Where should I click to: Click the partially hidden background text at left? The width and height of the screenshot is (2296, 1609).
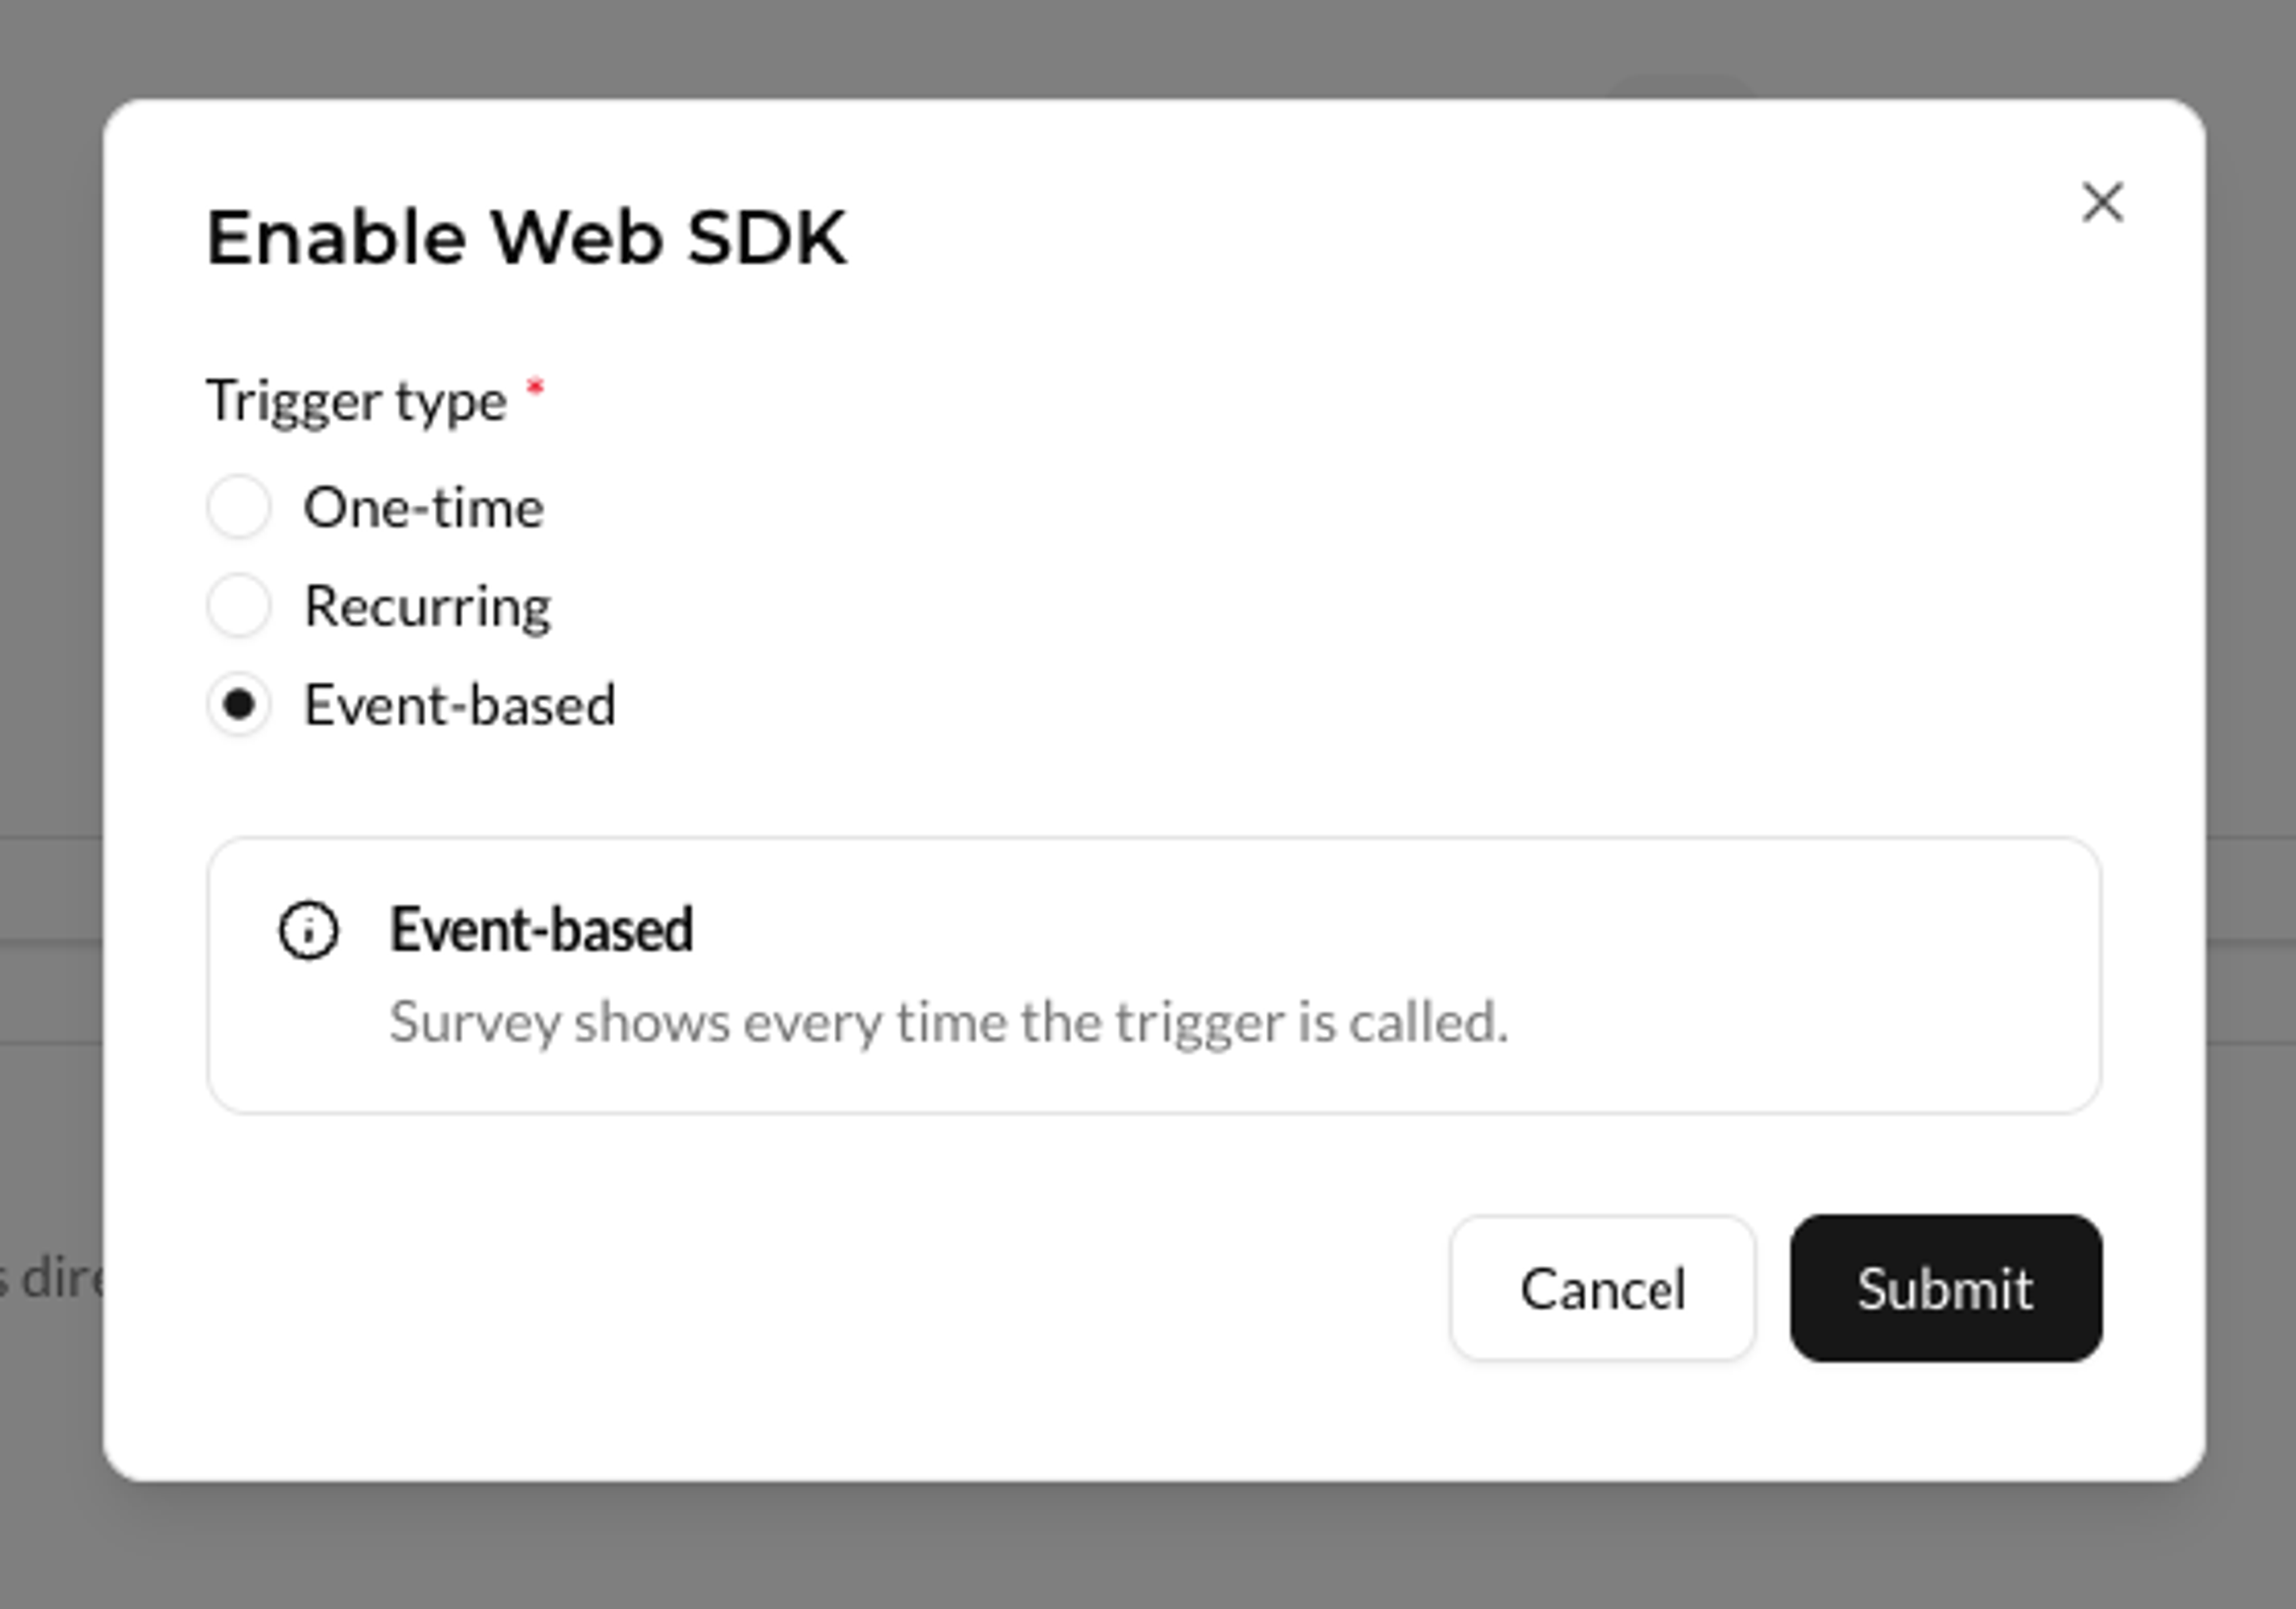50,1278
